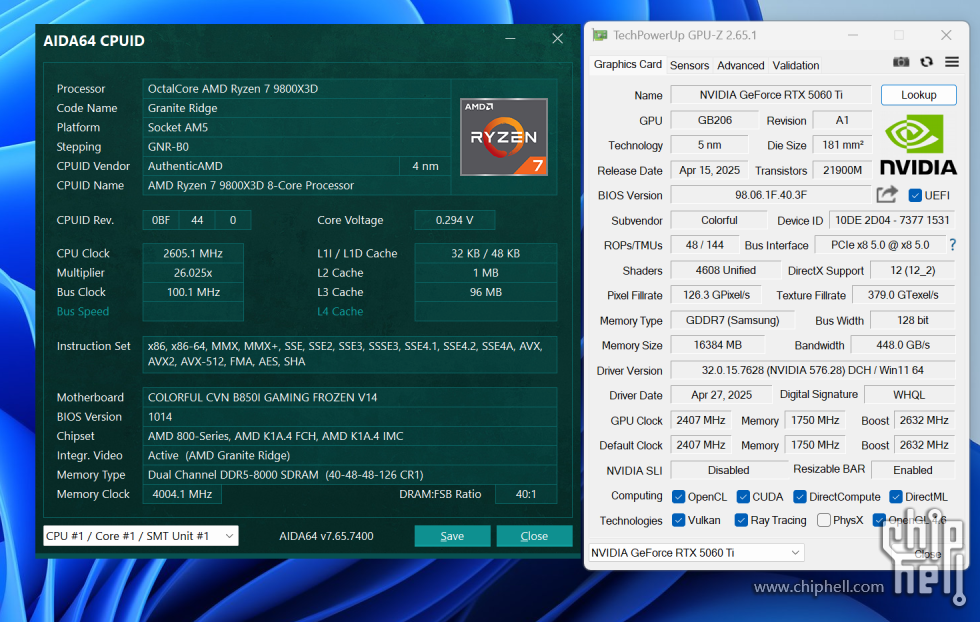Click the CPU Clock value '2605.1 MHz'
This screenshot has height=622, width=980.
[x=193, y=253]
